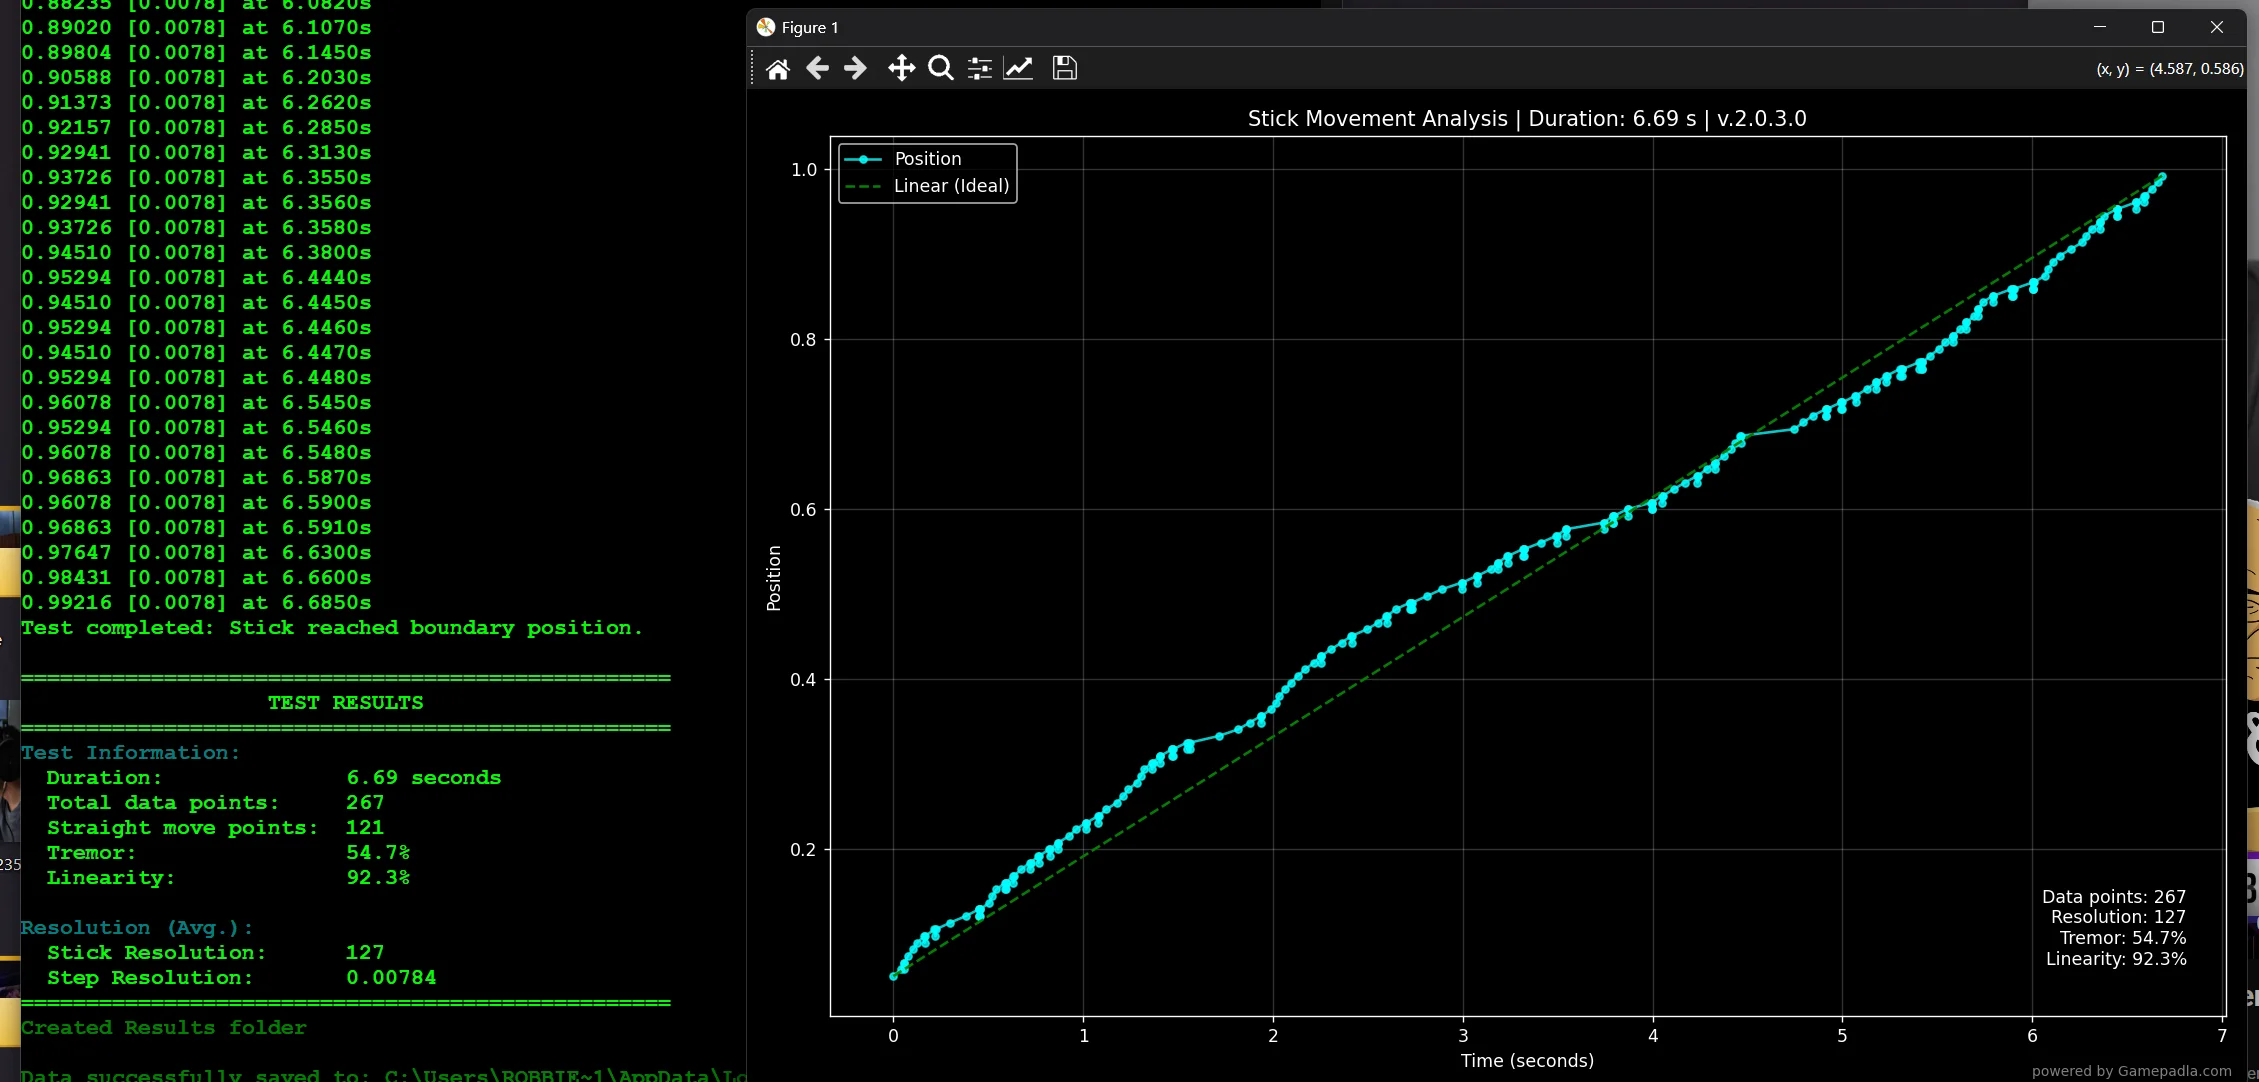This screenshot has width=2259, height=1082.
Task: Select the zoom-to-rectangle magnifier tool
Action: pos(940,68)
